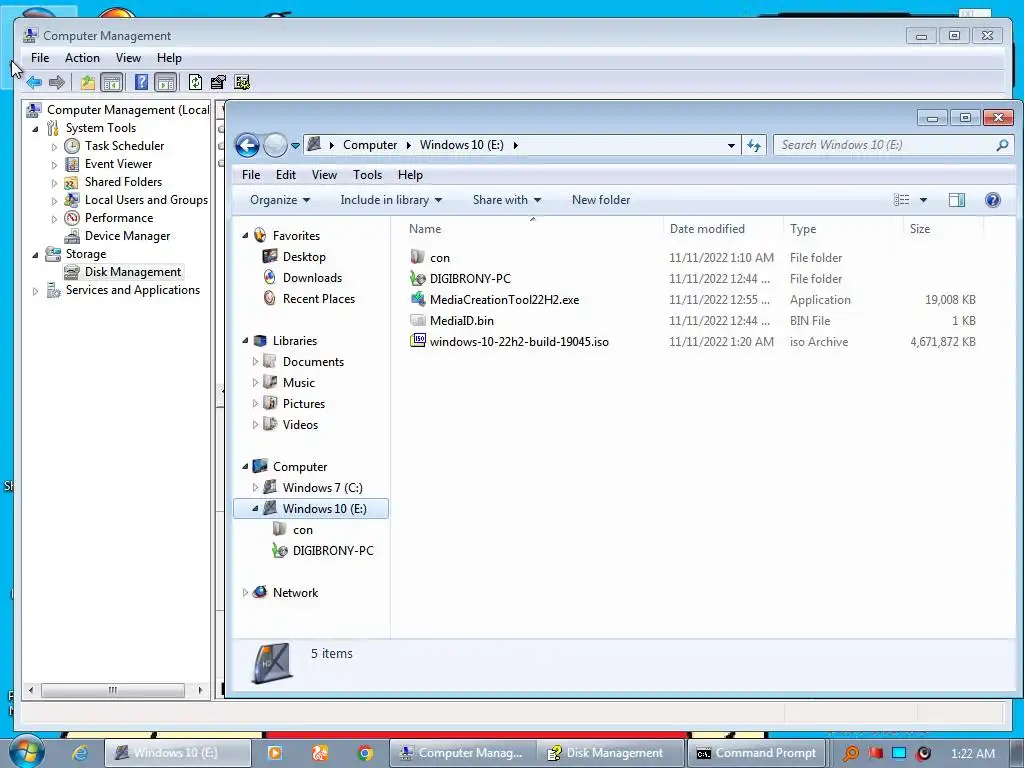This screenshot has height=768, width=1024.
Task: Open Share with dropdown
Action: 507,200
